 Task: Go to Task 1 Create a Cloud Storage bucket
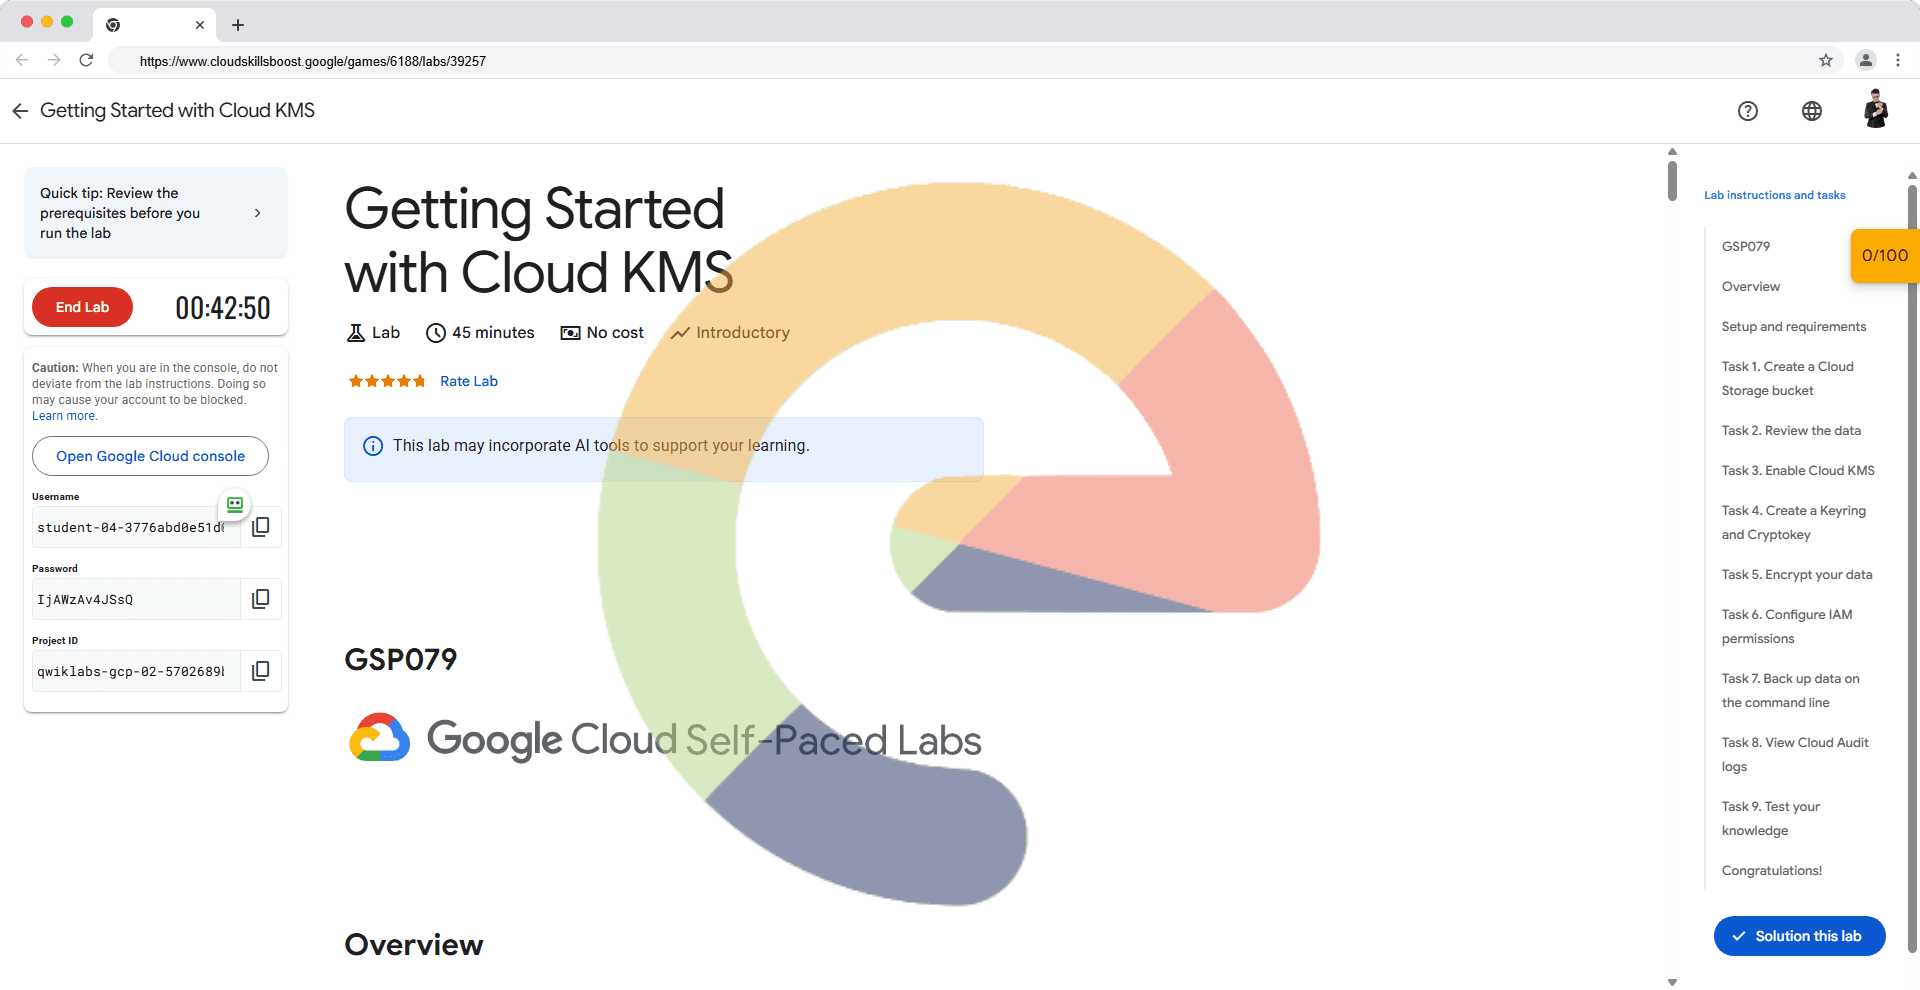click(1788, 378)
